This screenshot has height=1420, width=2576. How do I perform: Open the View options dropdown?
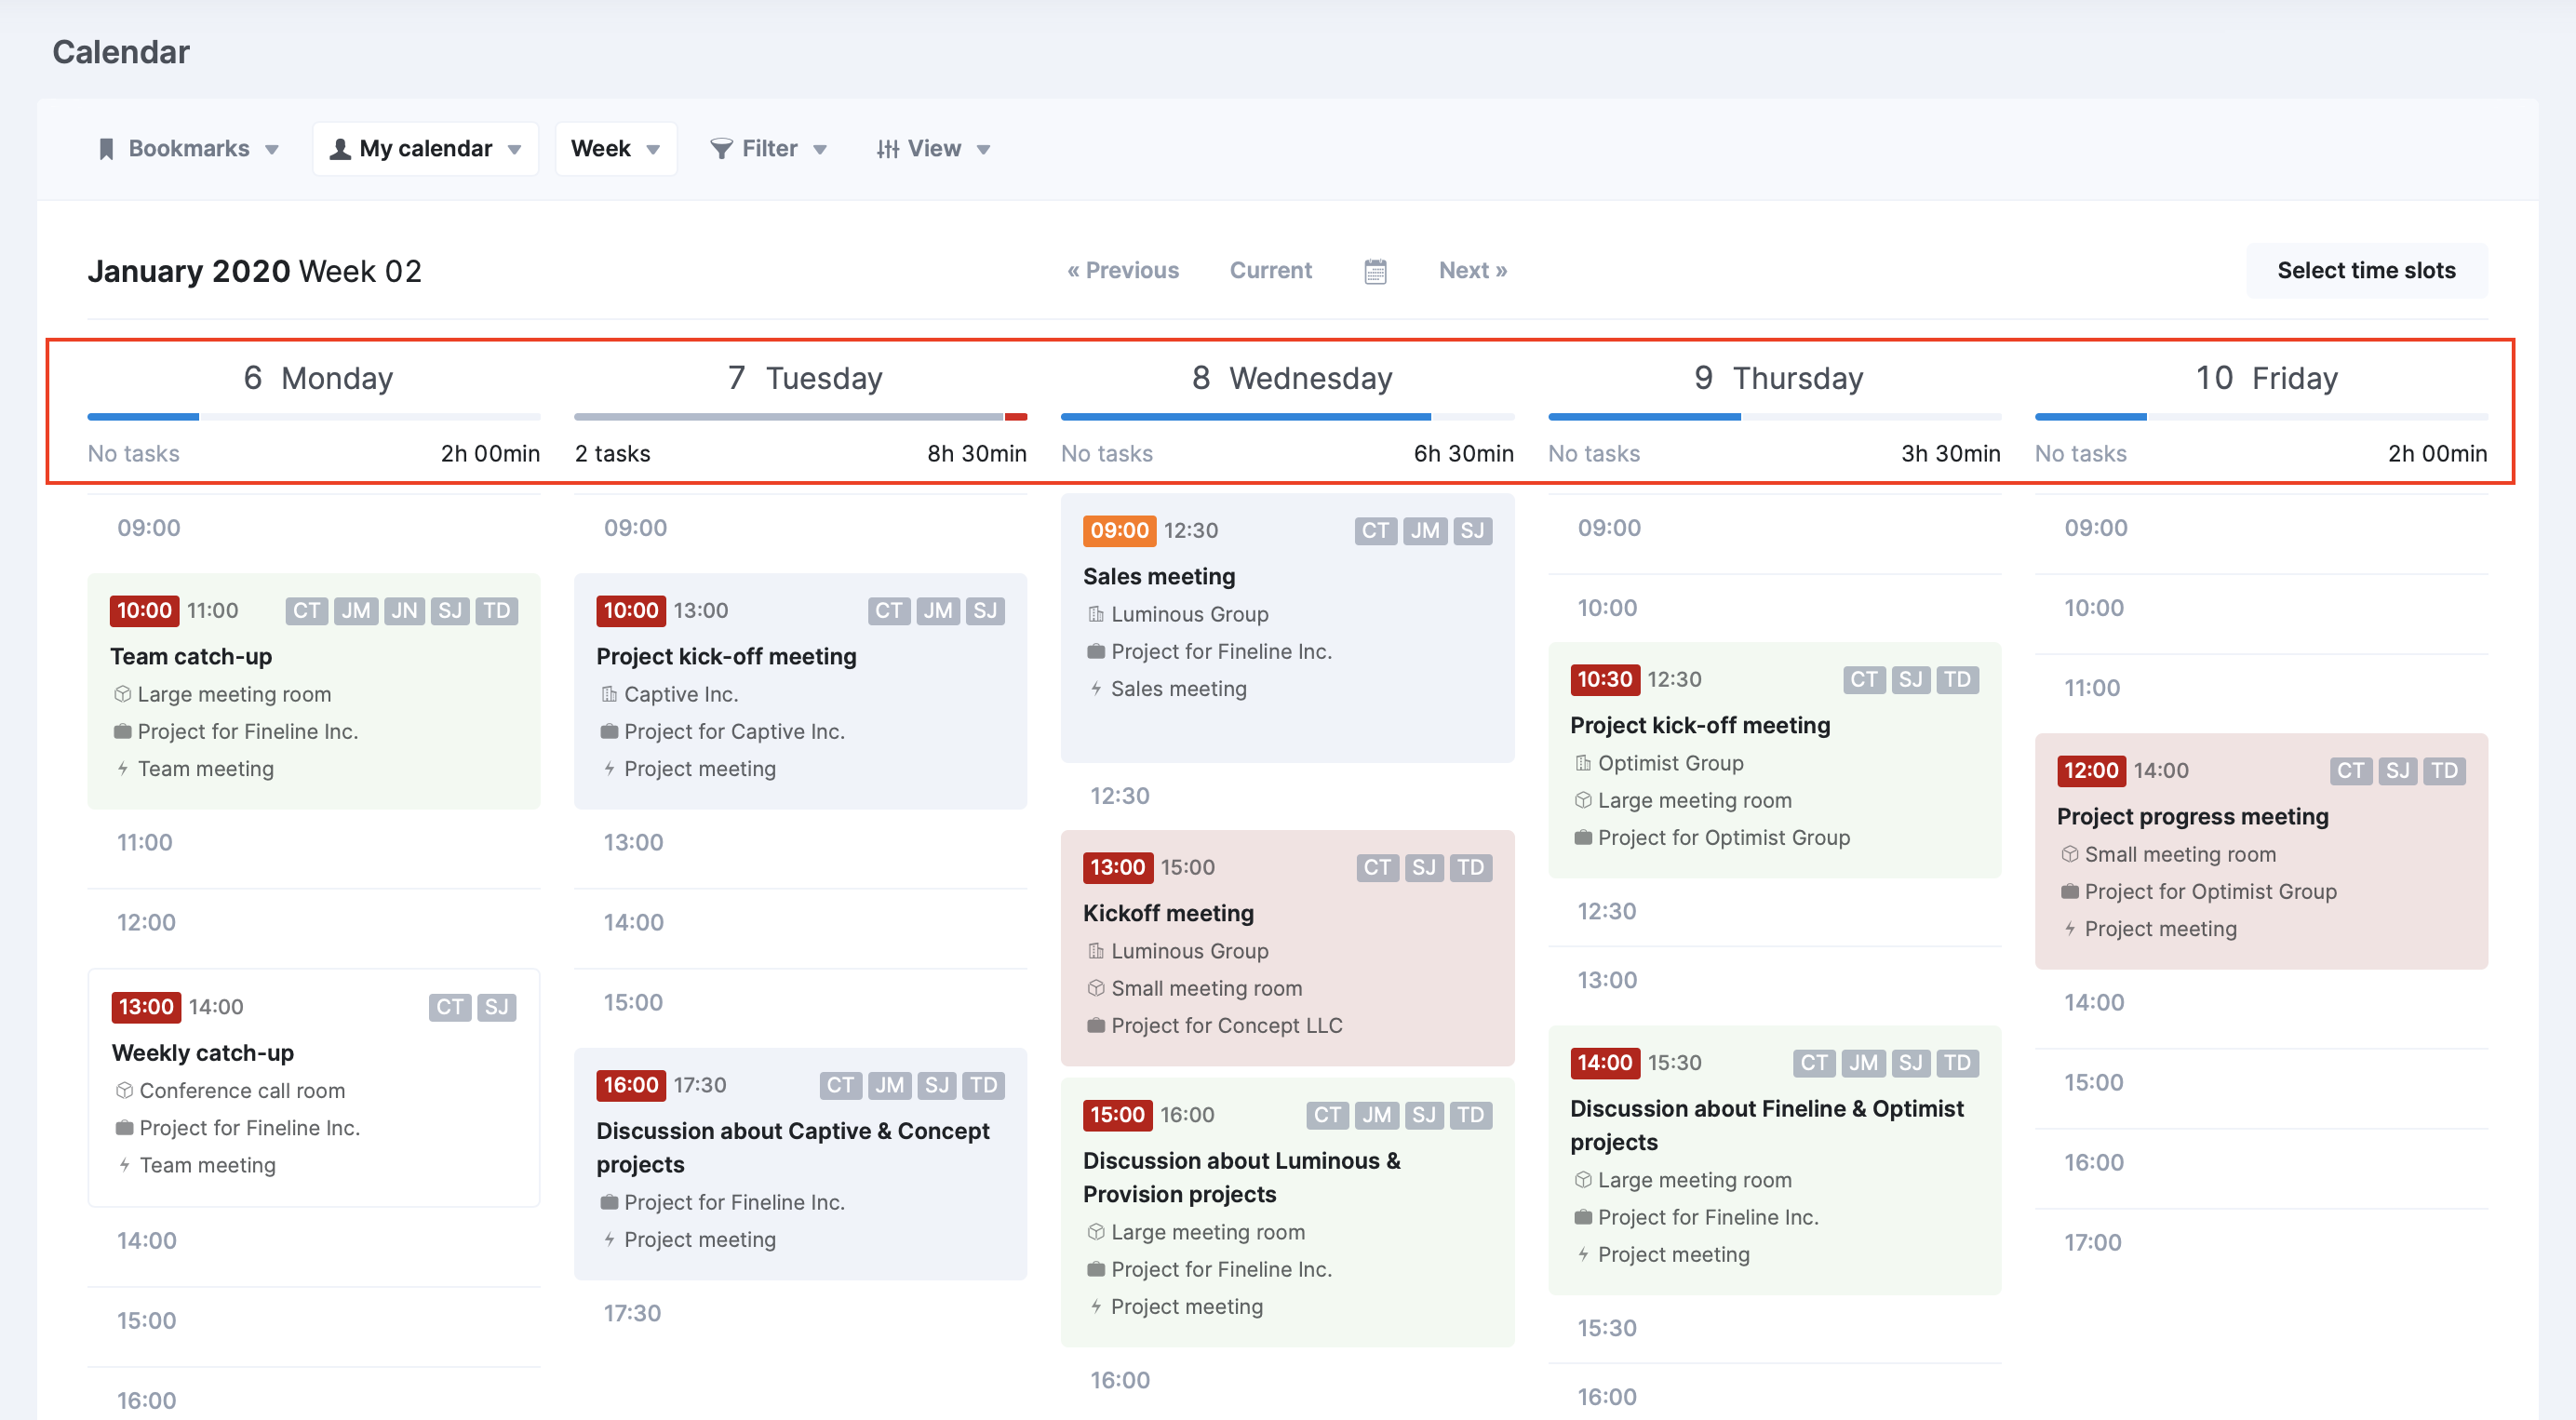point(933,149)
